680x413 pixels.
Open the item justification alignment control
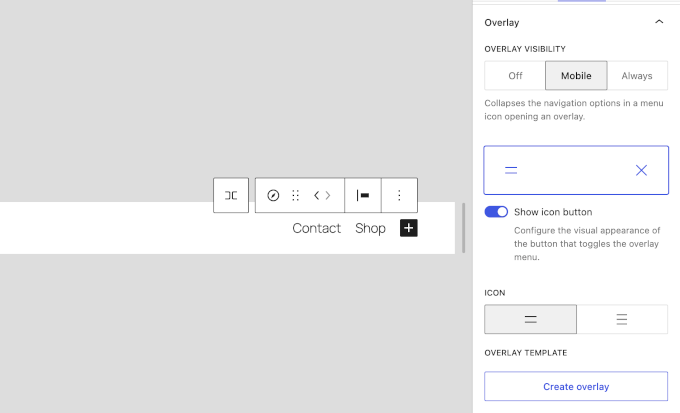[x=363, y=195]
